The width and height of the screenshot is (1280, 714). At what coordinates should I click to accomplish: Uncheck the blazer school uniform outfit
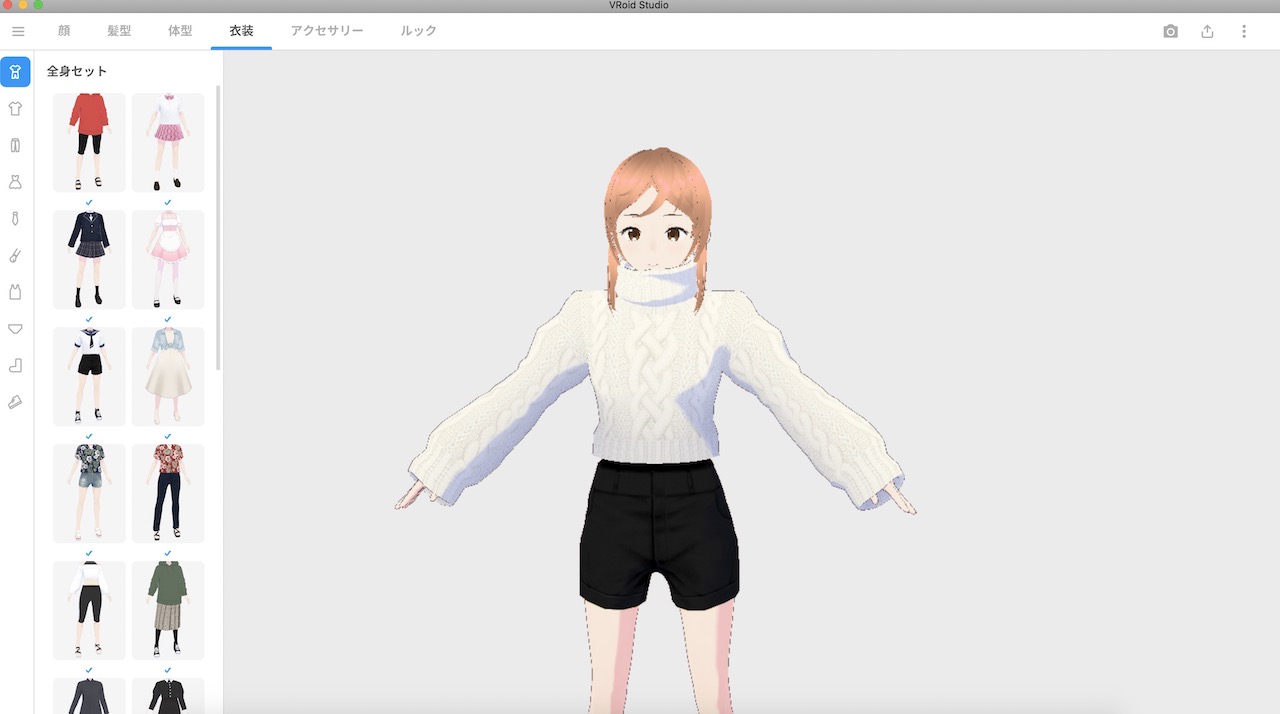point(88,203)
